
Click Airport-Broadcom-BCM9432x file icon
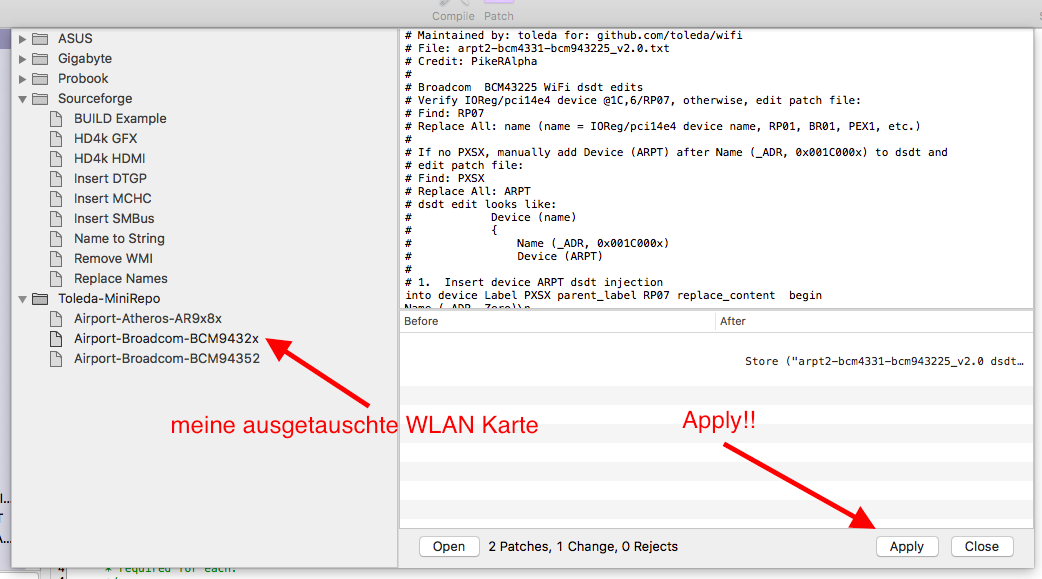[56, 338]
